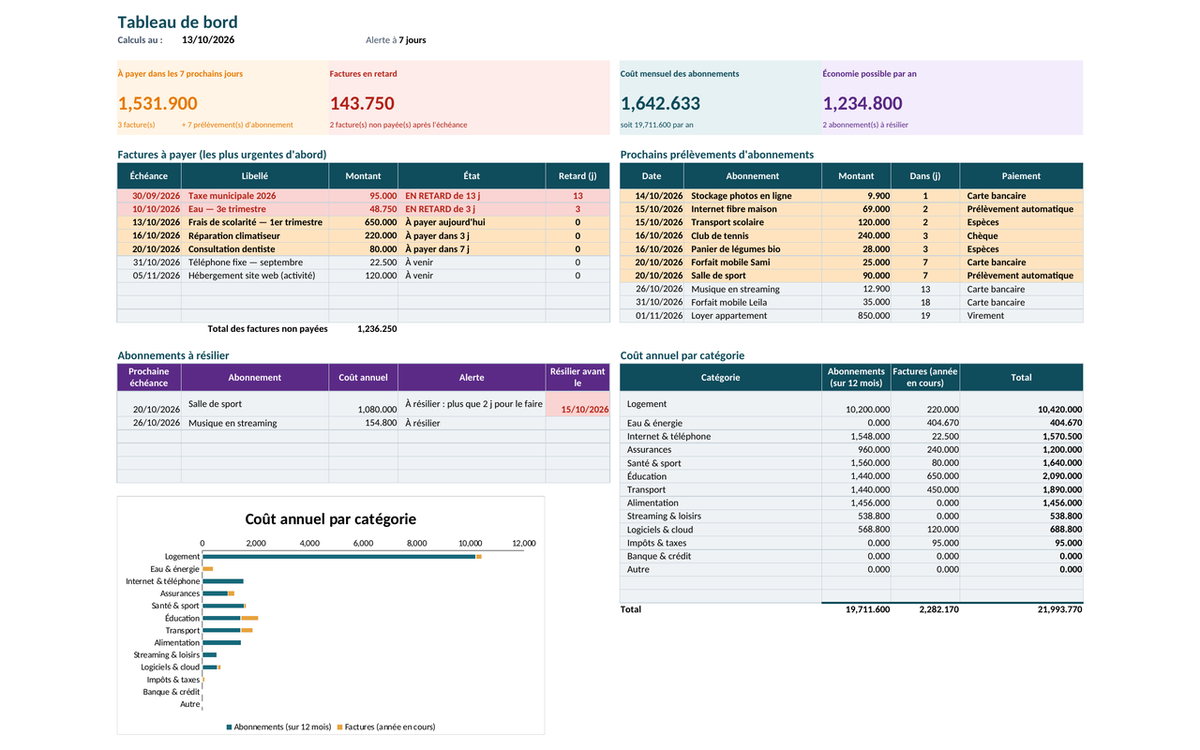Click the 'Factures (année en cours)' chart legend entry
Image resolution: width=1200 pixels, height=750 pixels.
click(386, 727)
